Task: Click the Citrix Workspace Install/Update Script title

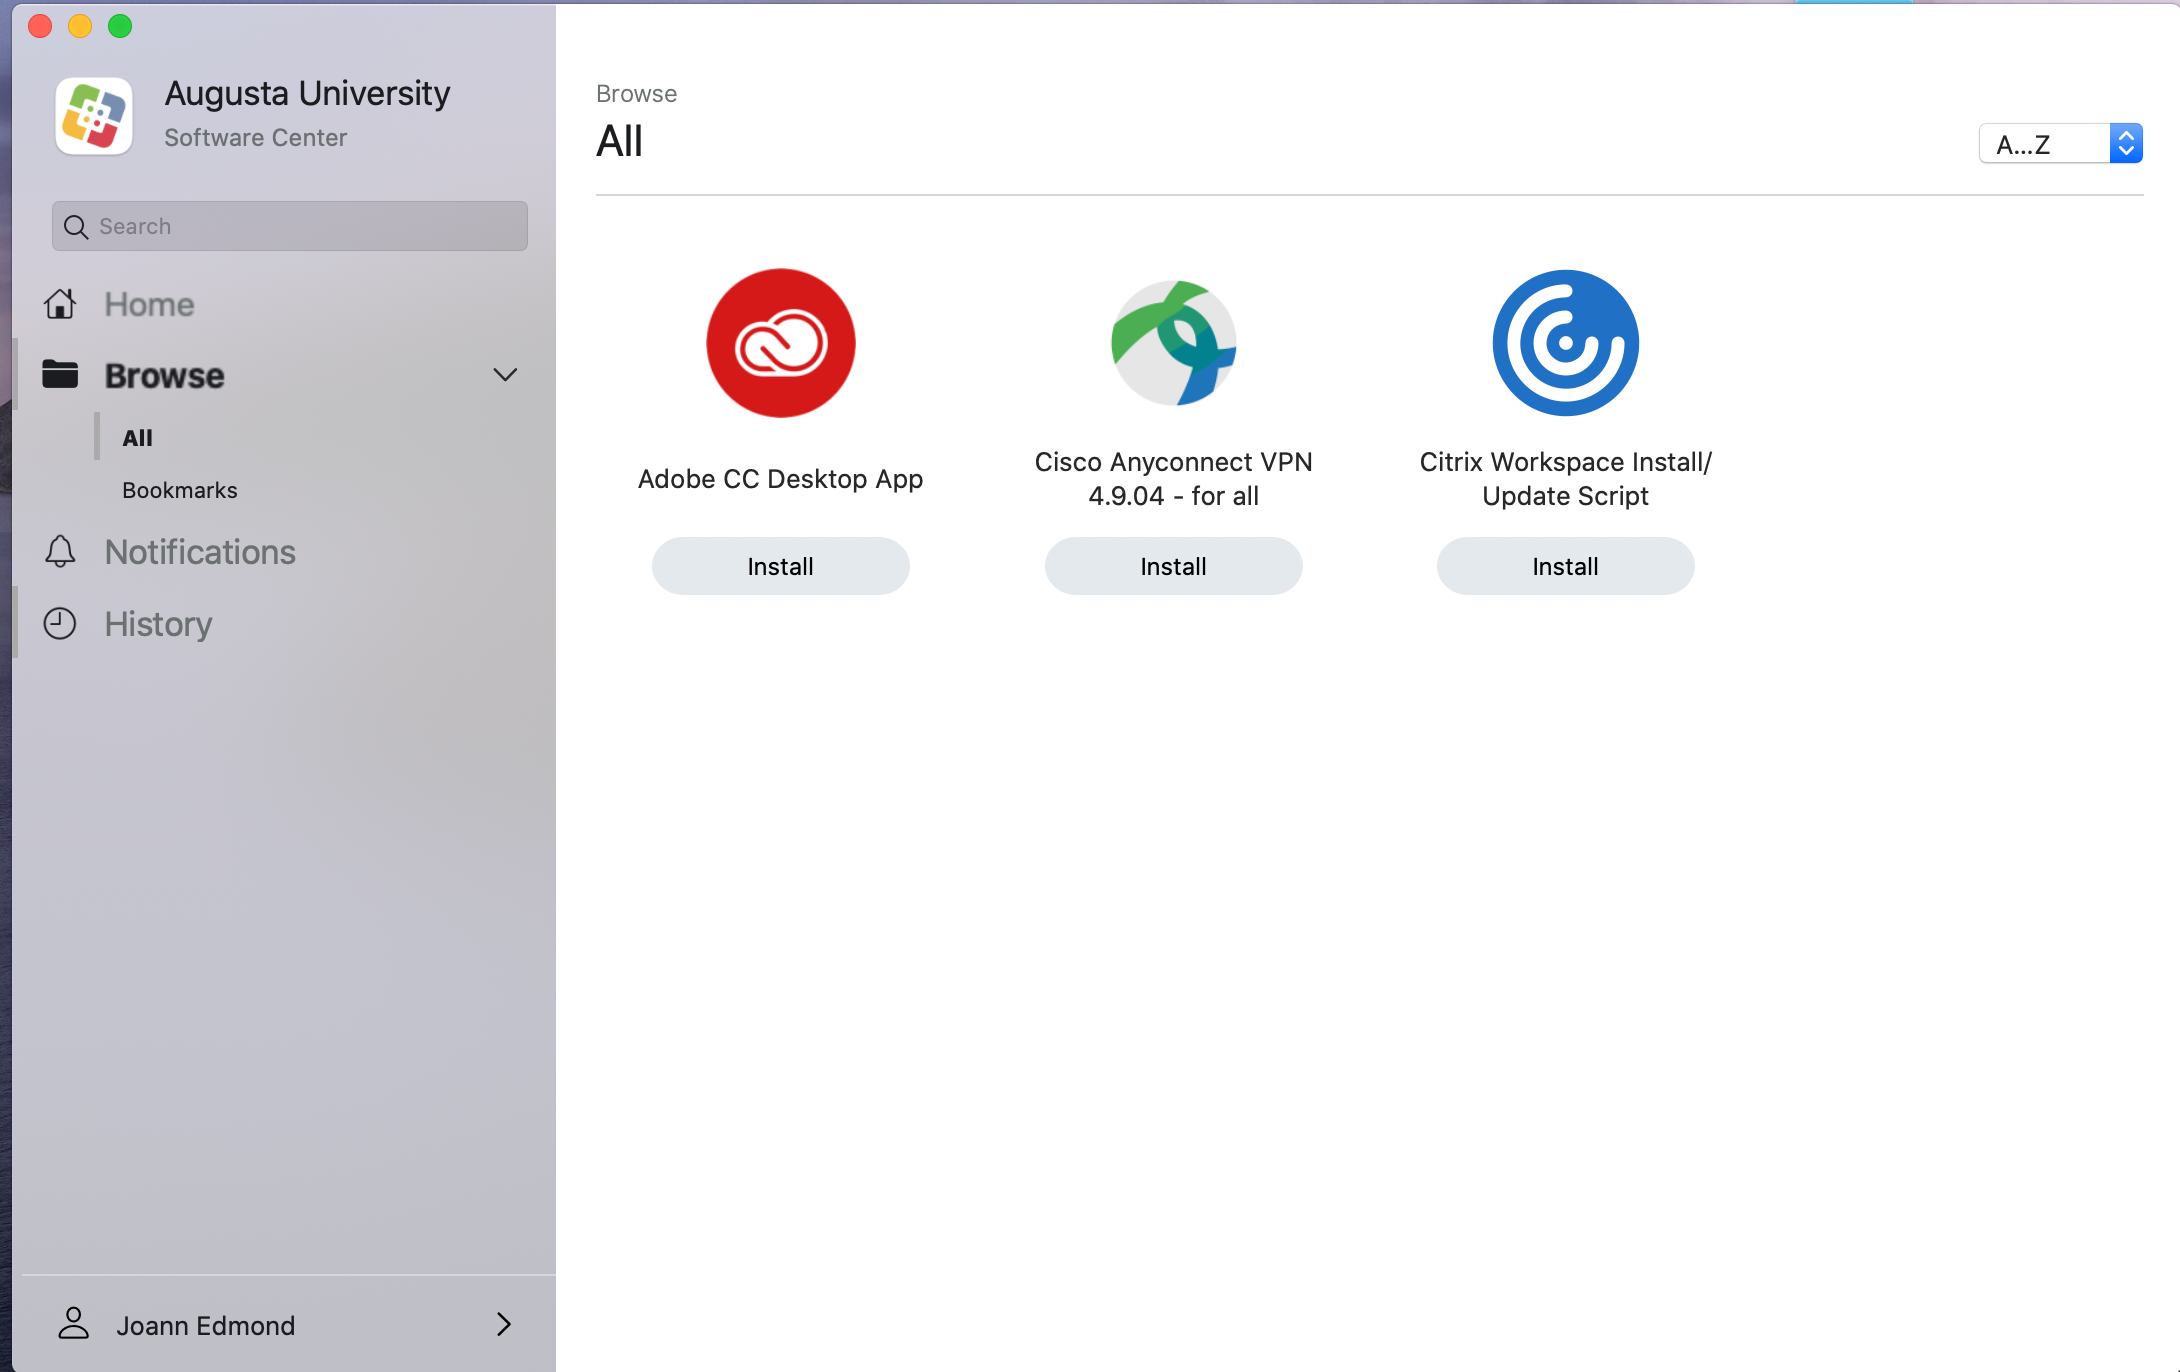Action: click(1565, 479)
